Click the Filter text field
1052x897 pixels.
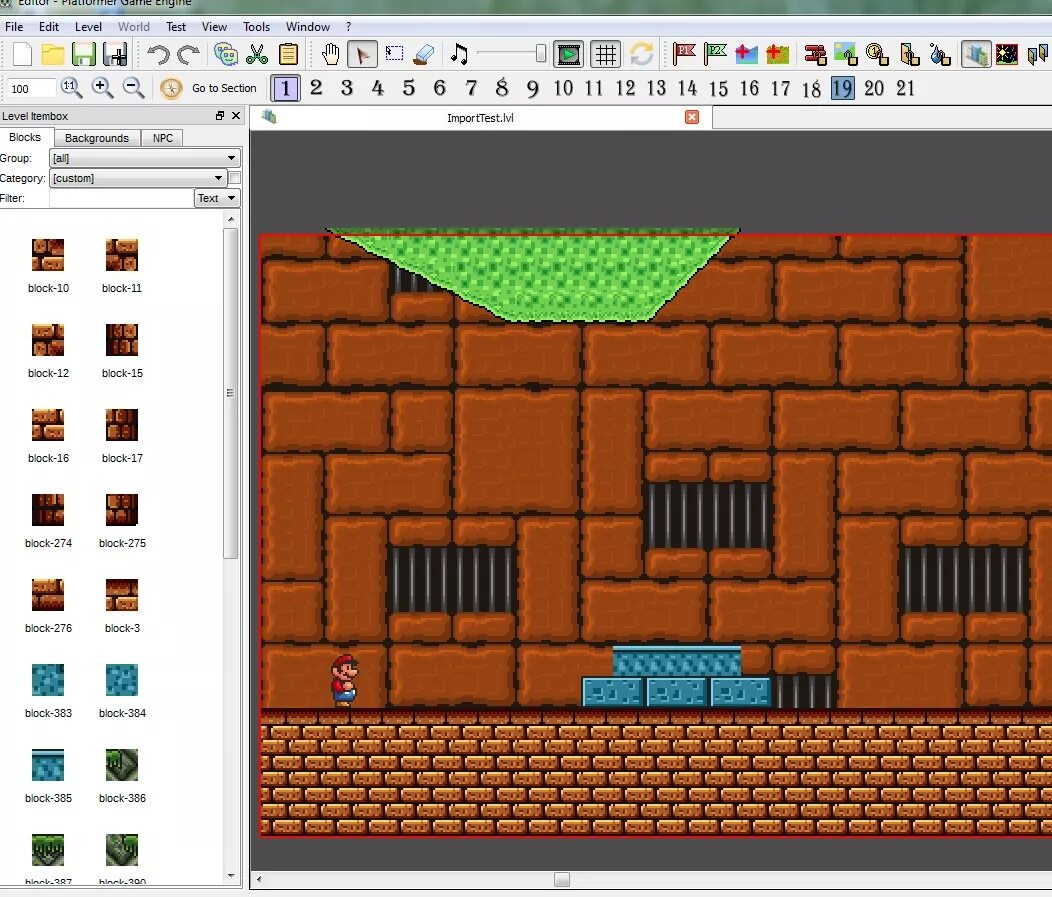point(121,199)
